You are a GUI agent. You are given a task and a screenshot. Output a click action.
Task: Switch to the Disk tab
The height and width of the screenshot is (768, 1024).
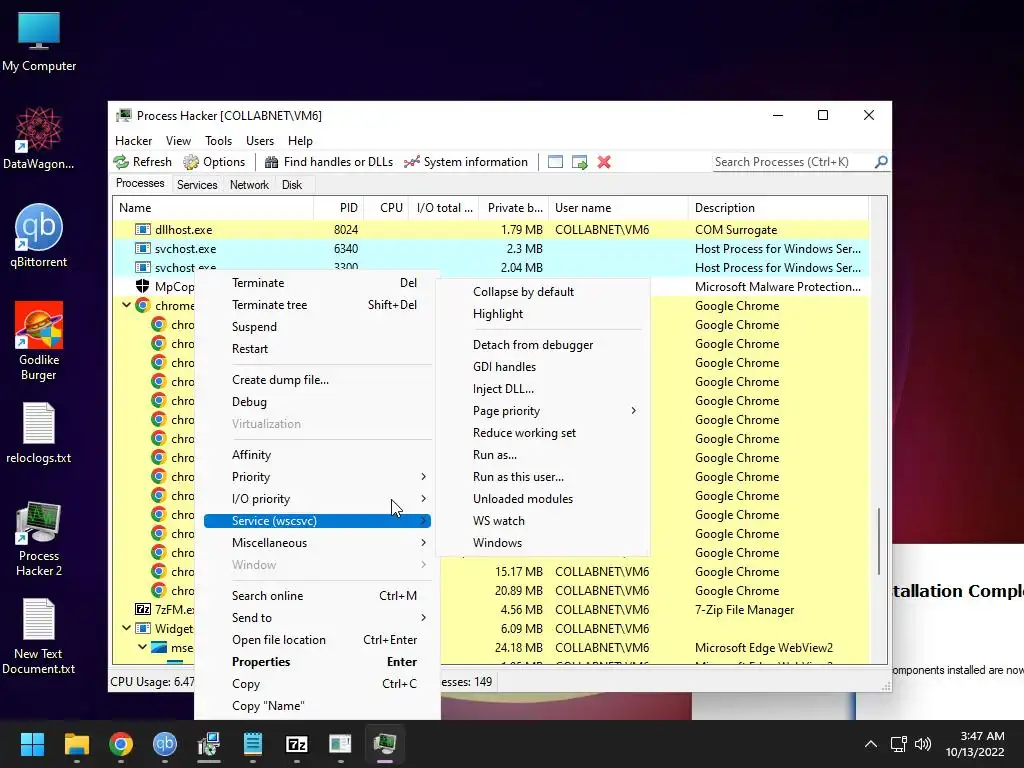(292, 185)
